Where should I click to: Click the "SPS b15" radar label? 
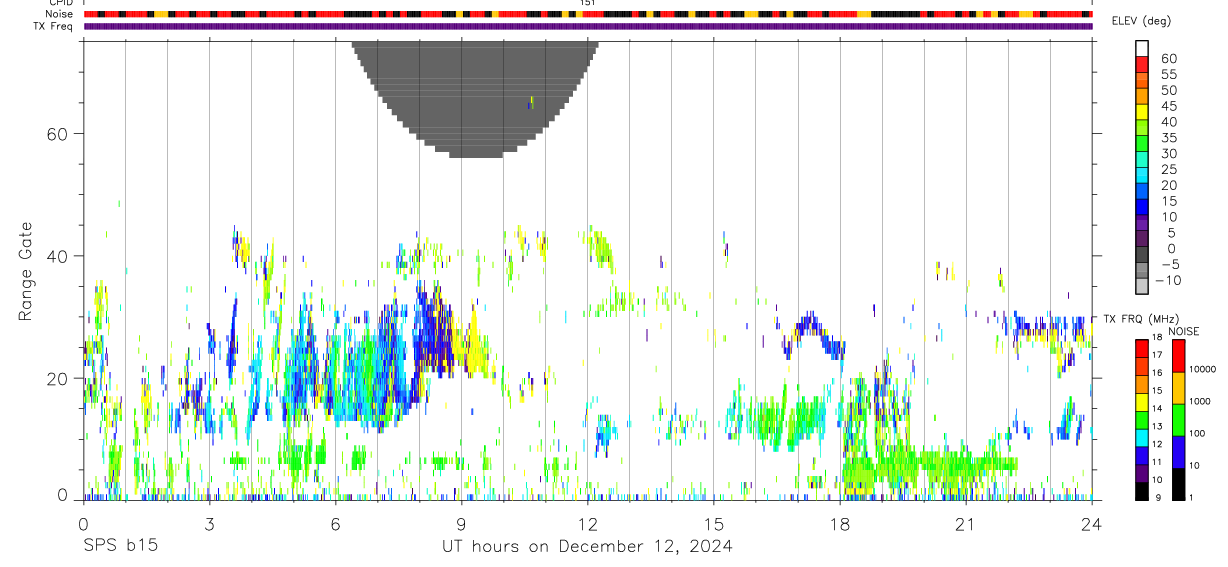pyautogui.click(x=119, y=546)
